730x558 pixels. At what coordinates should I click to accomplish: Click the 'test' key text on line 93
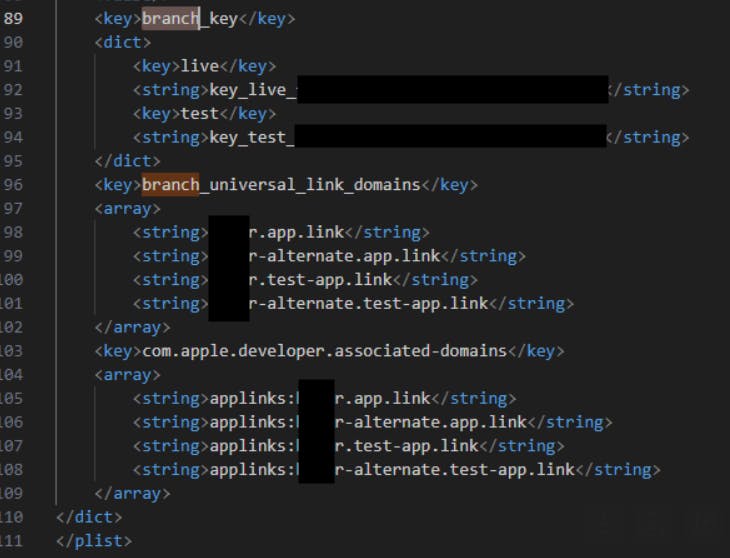(x=199, y=114)
